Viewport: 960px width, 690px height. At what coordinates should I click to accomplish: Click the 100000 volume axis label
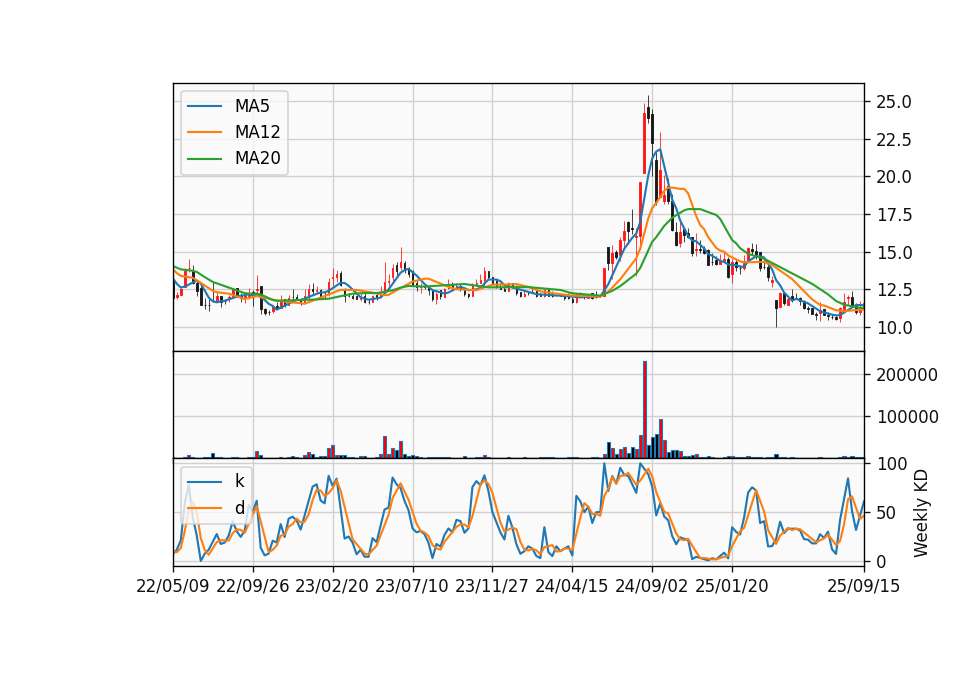(907, 417)
